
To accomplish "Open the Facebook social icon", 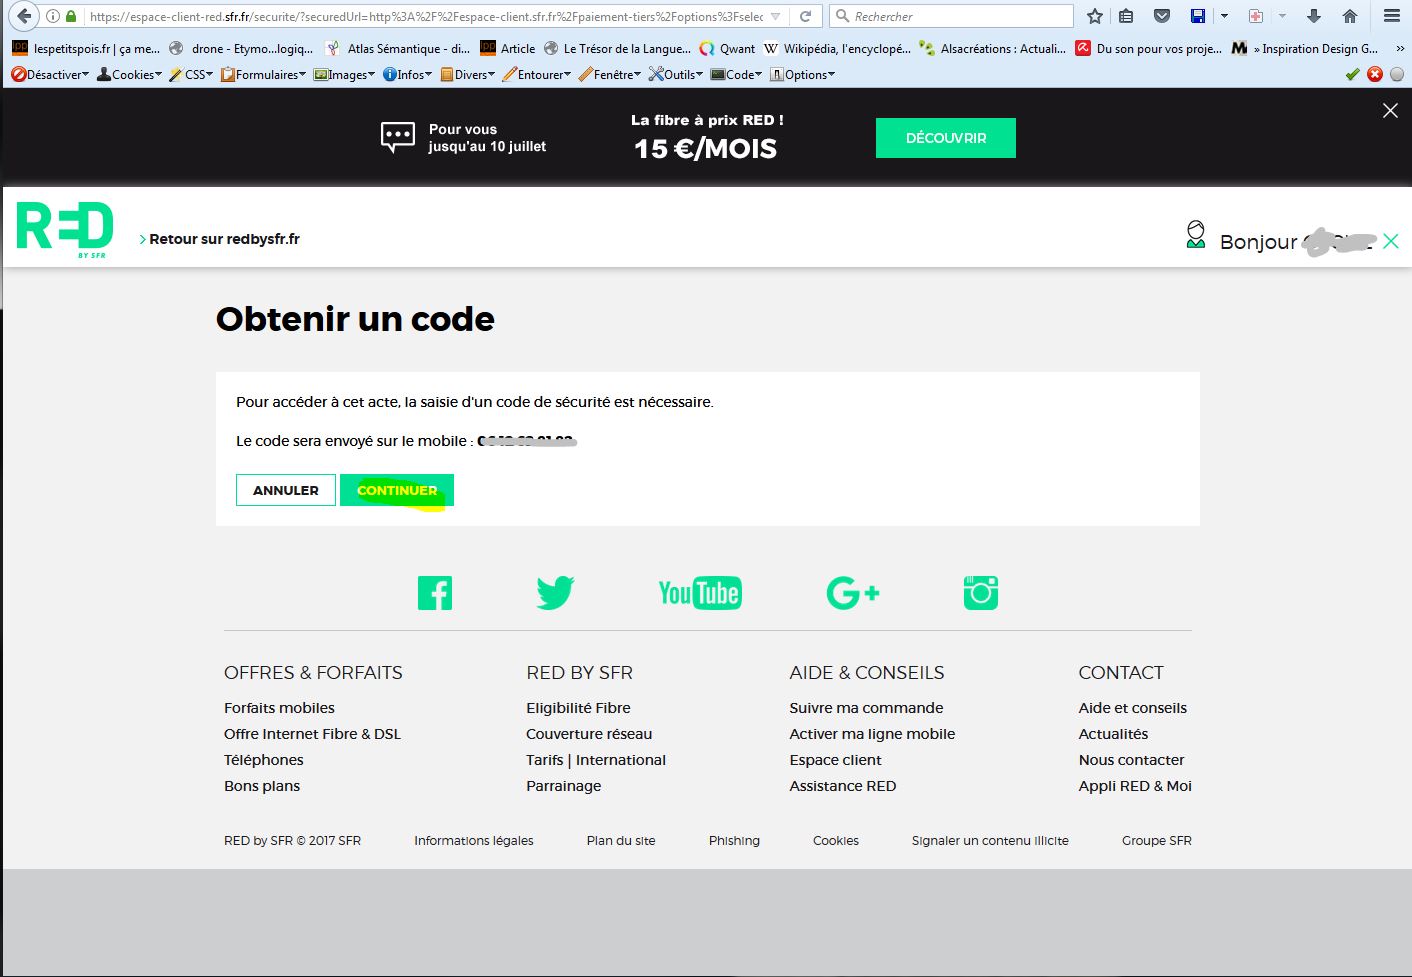I will 435,593.
